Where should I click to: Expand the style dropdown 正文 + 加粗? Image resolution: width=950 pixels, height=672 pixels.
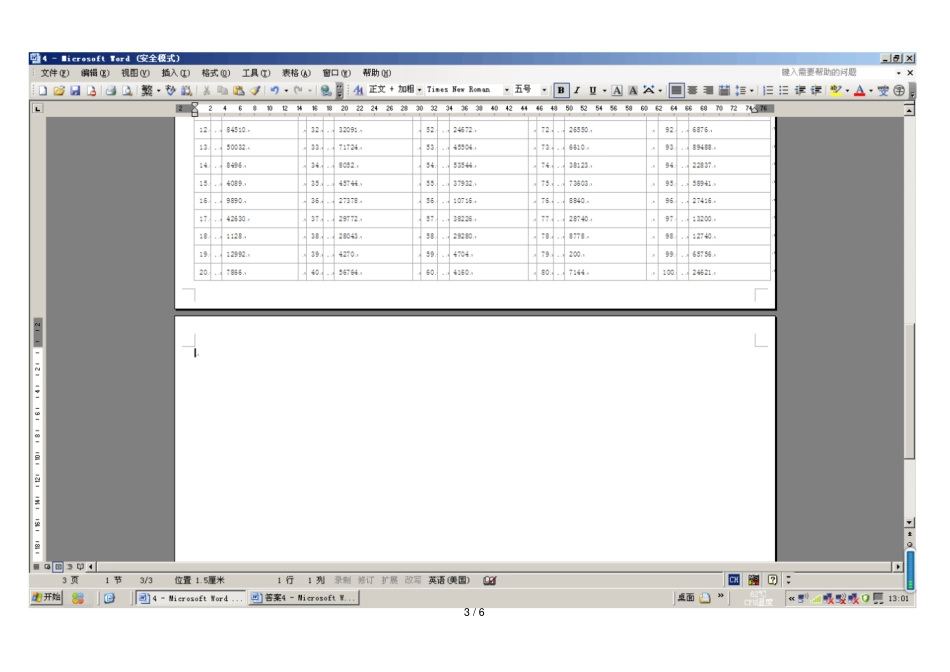point(419,90)
